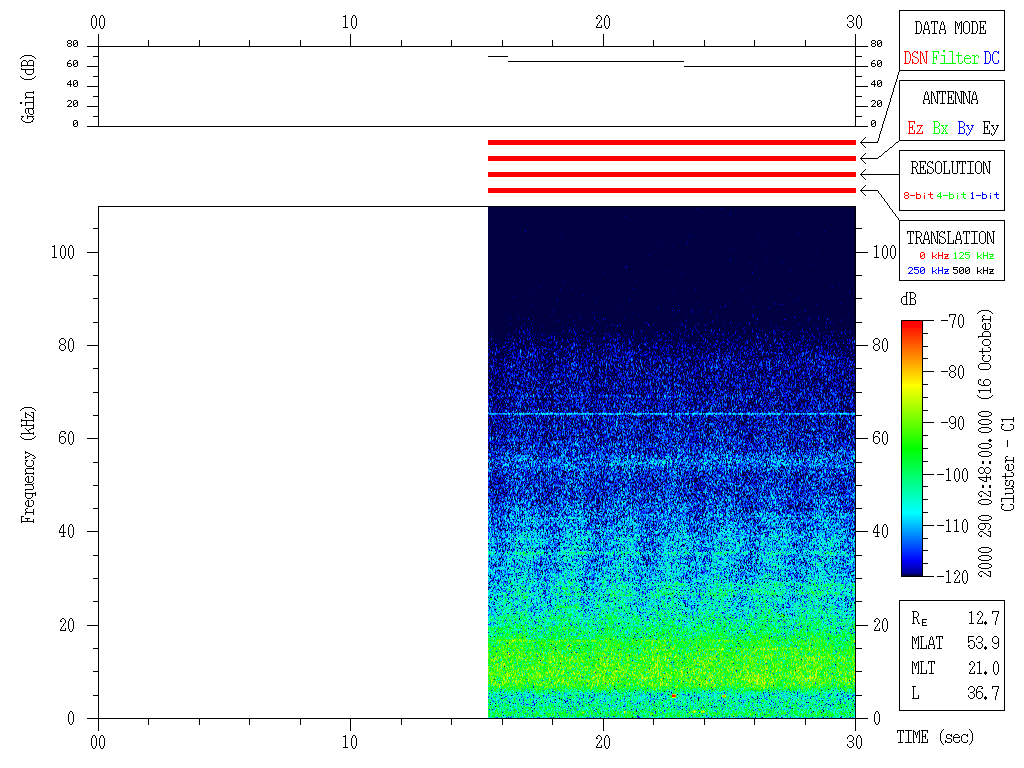
Task: Click the horizontal line near 65 kHz
Action: [x=671, y=413]
